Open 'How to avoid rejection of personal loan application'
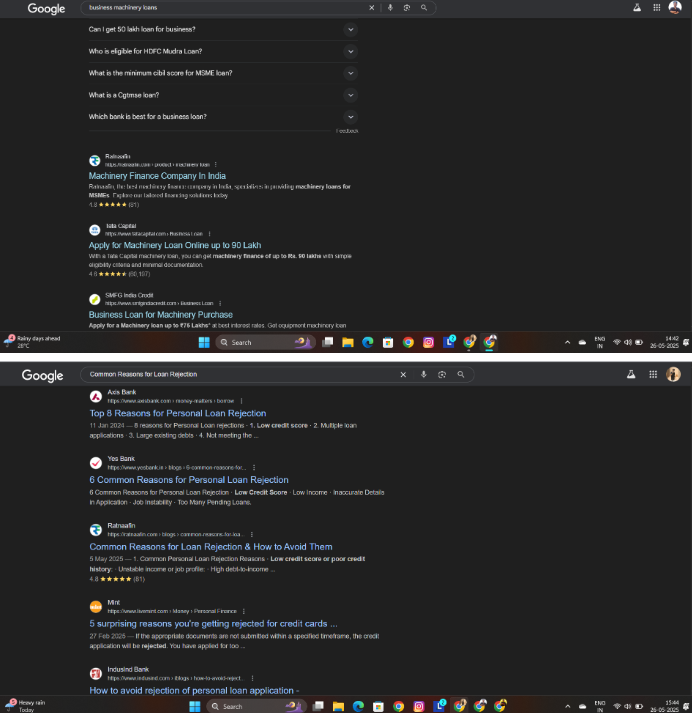The width and height of the screenshot is (692, 713). pyautogui.click(x=194, y=690)
